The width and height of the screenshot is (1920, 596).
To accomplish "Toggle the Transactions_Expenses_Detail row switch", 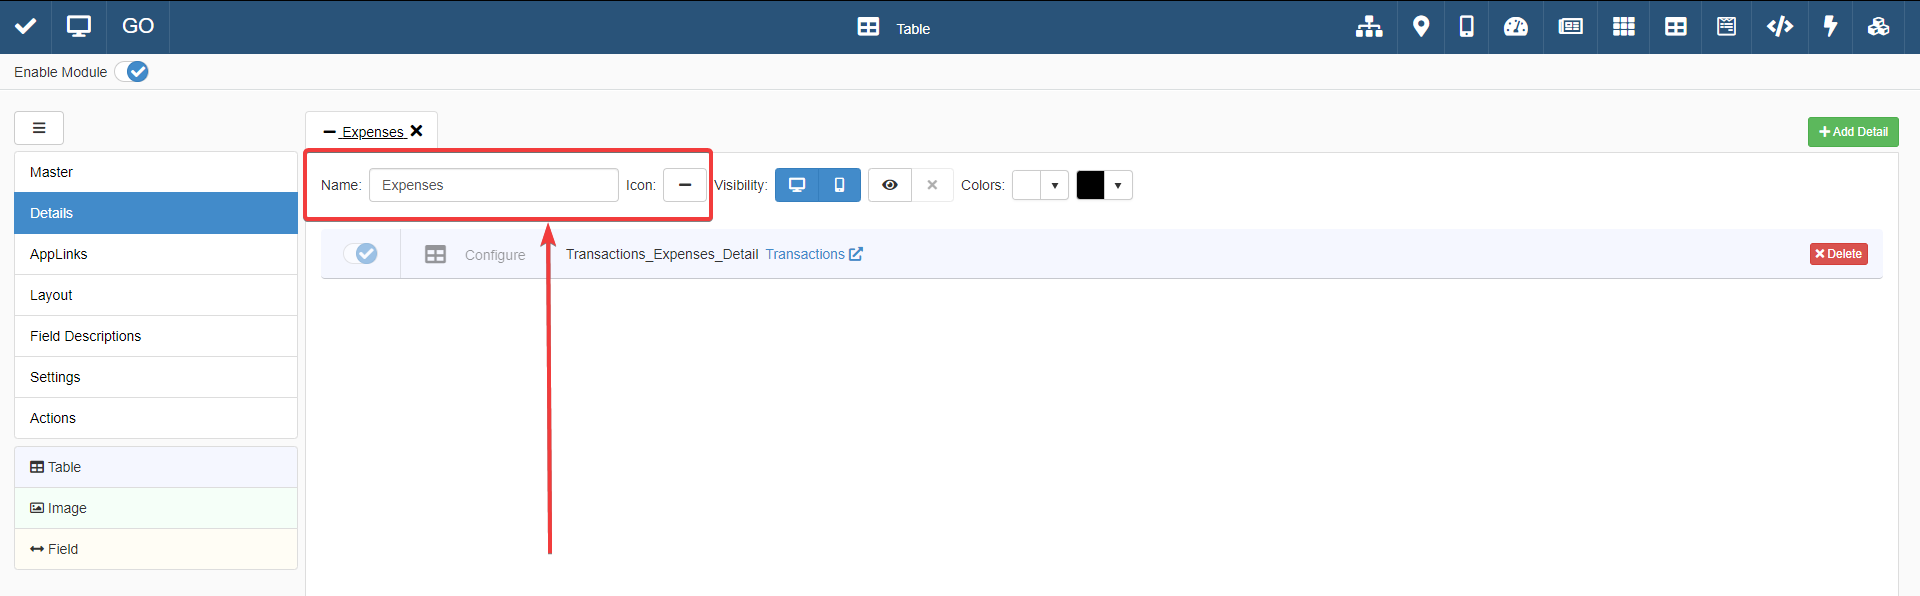I will click(x=360, y=254).
